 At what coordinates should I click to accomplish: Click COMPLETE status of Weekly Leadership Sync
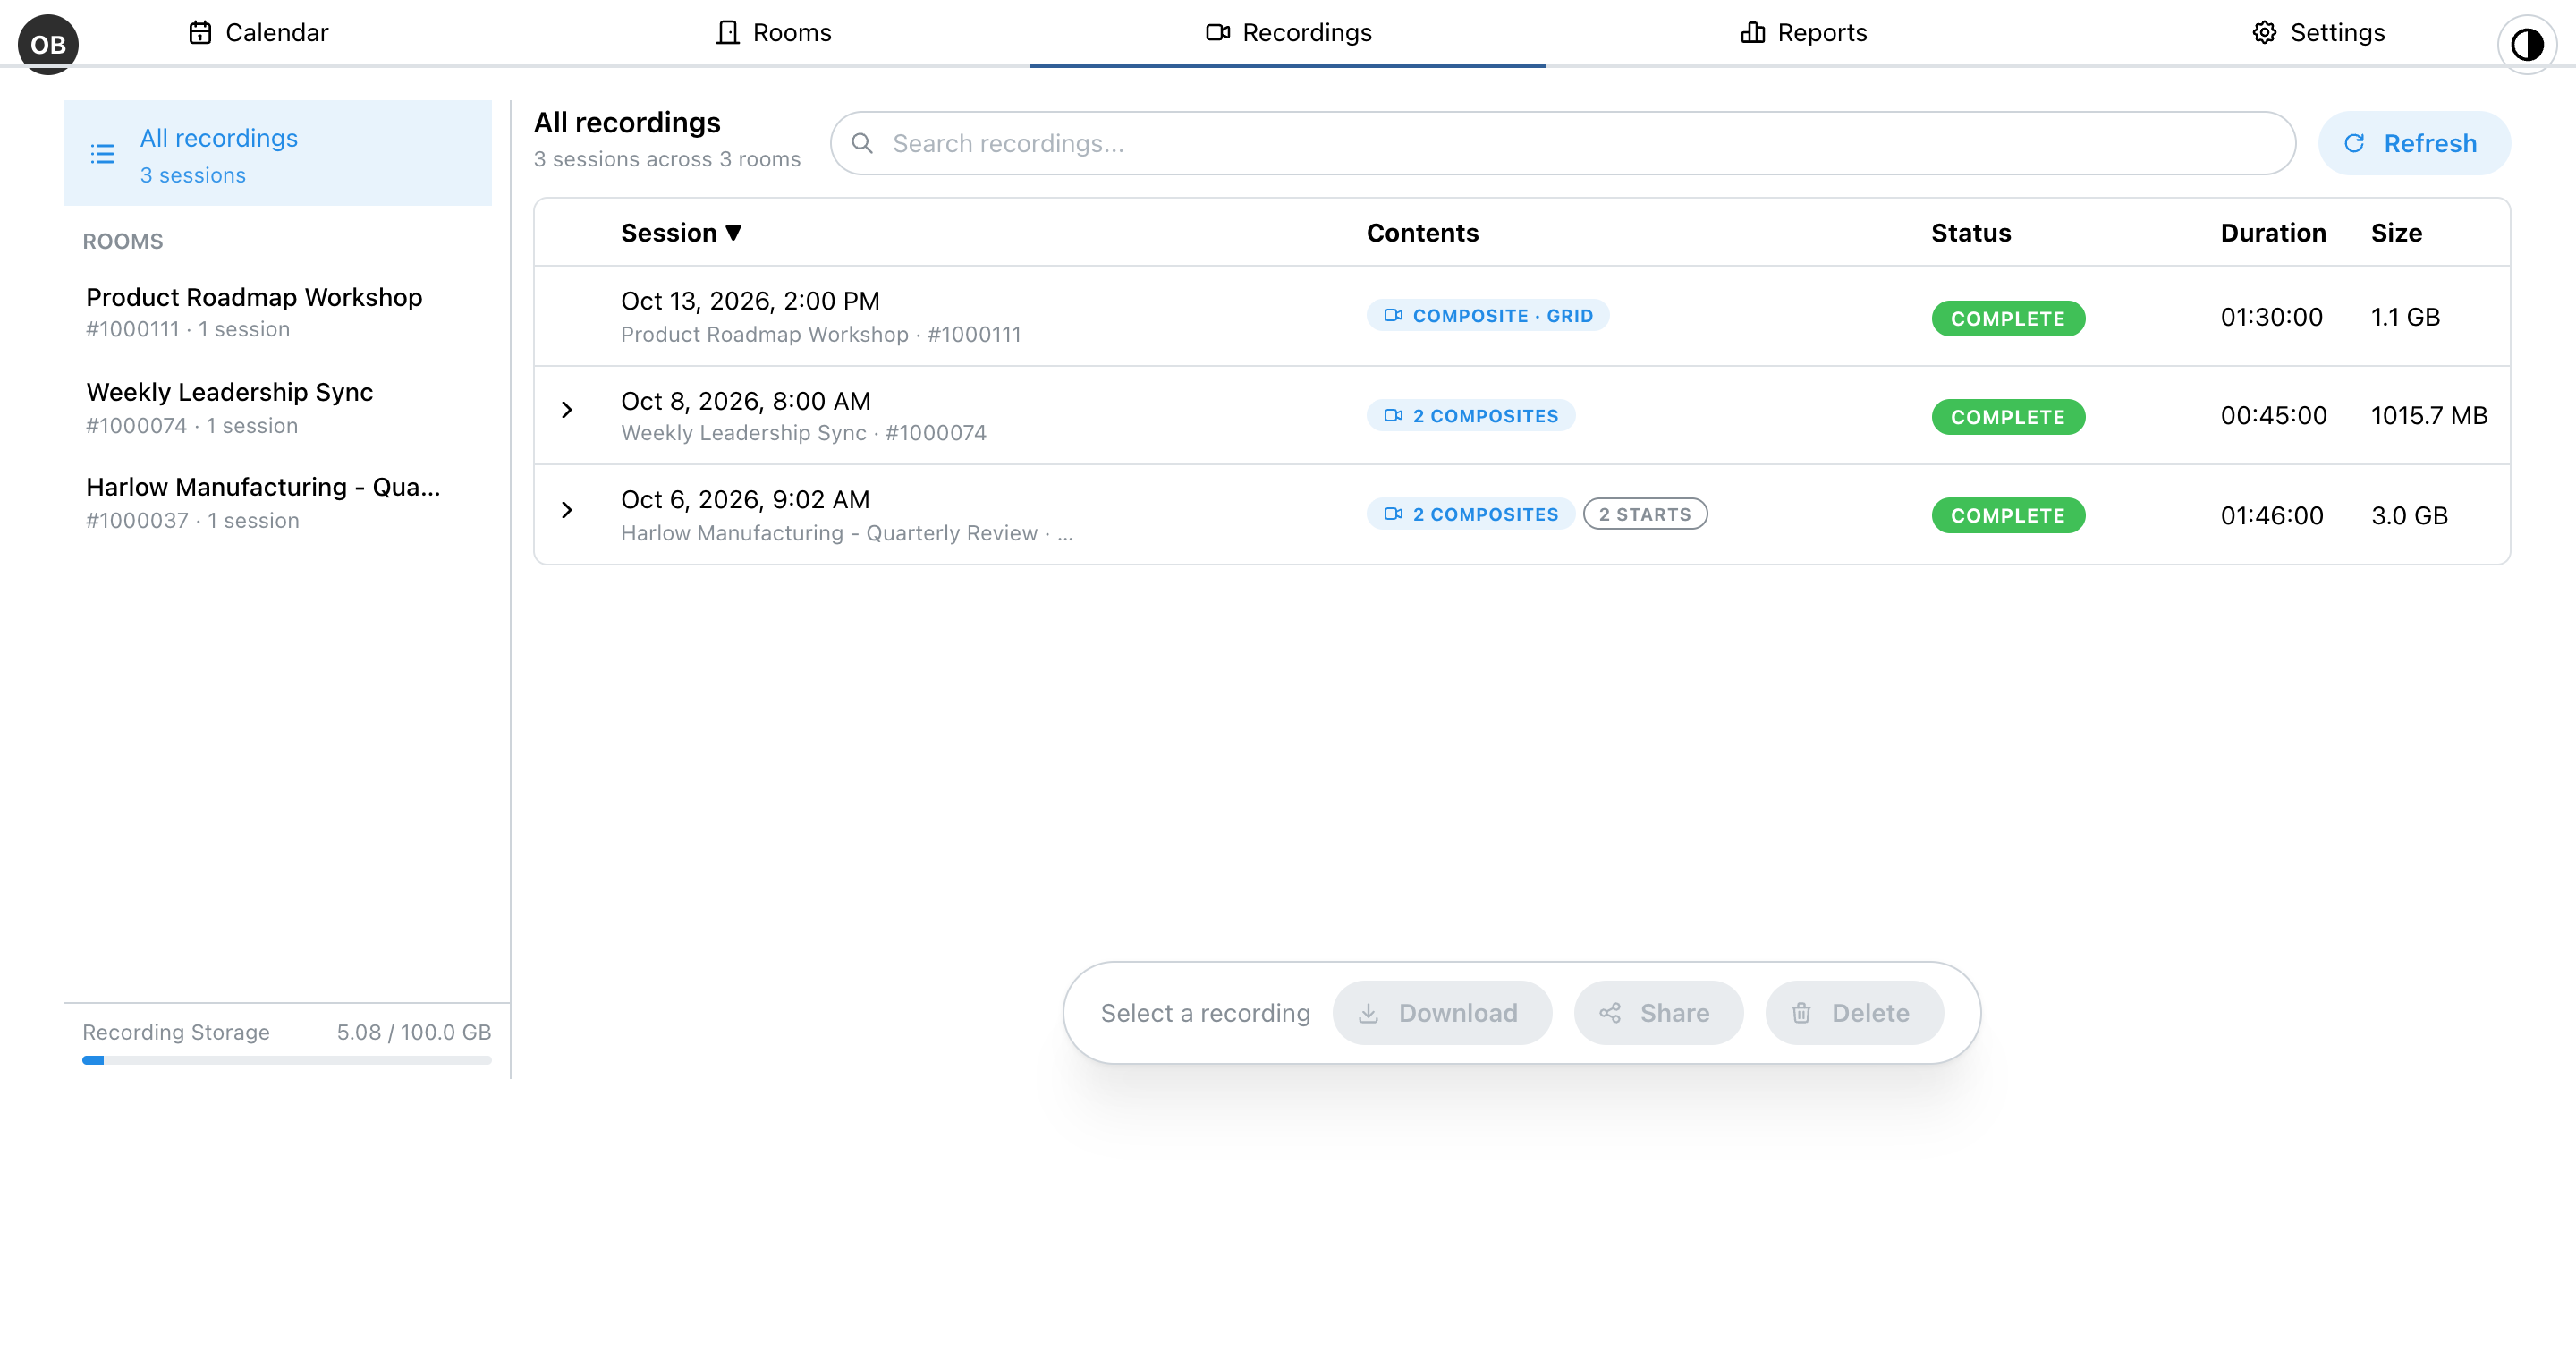[x=2008, y=416]
